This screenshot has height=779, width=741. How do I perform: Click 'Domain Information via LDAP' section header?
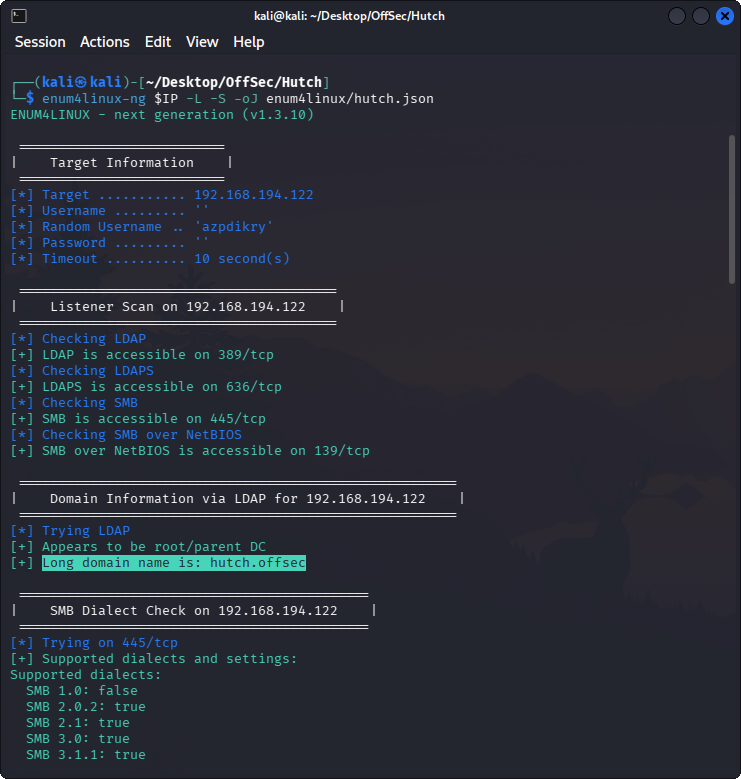pyautogui.click(x=237, y=499)
